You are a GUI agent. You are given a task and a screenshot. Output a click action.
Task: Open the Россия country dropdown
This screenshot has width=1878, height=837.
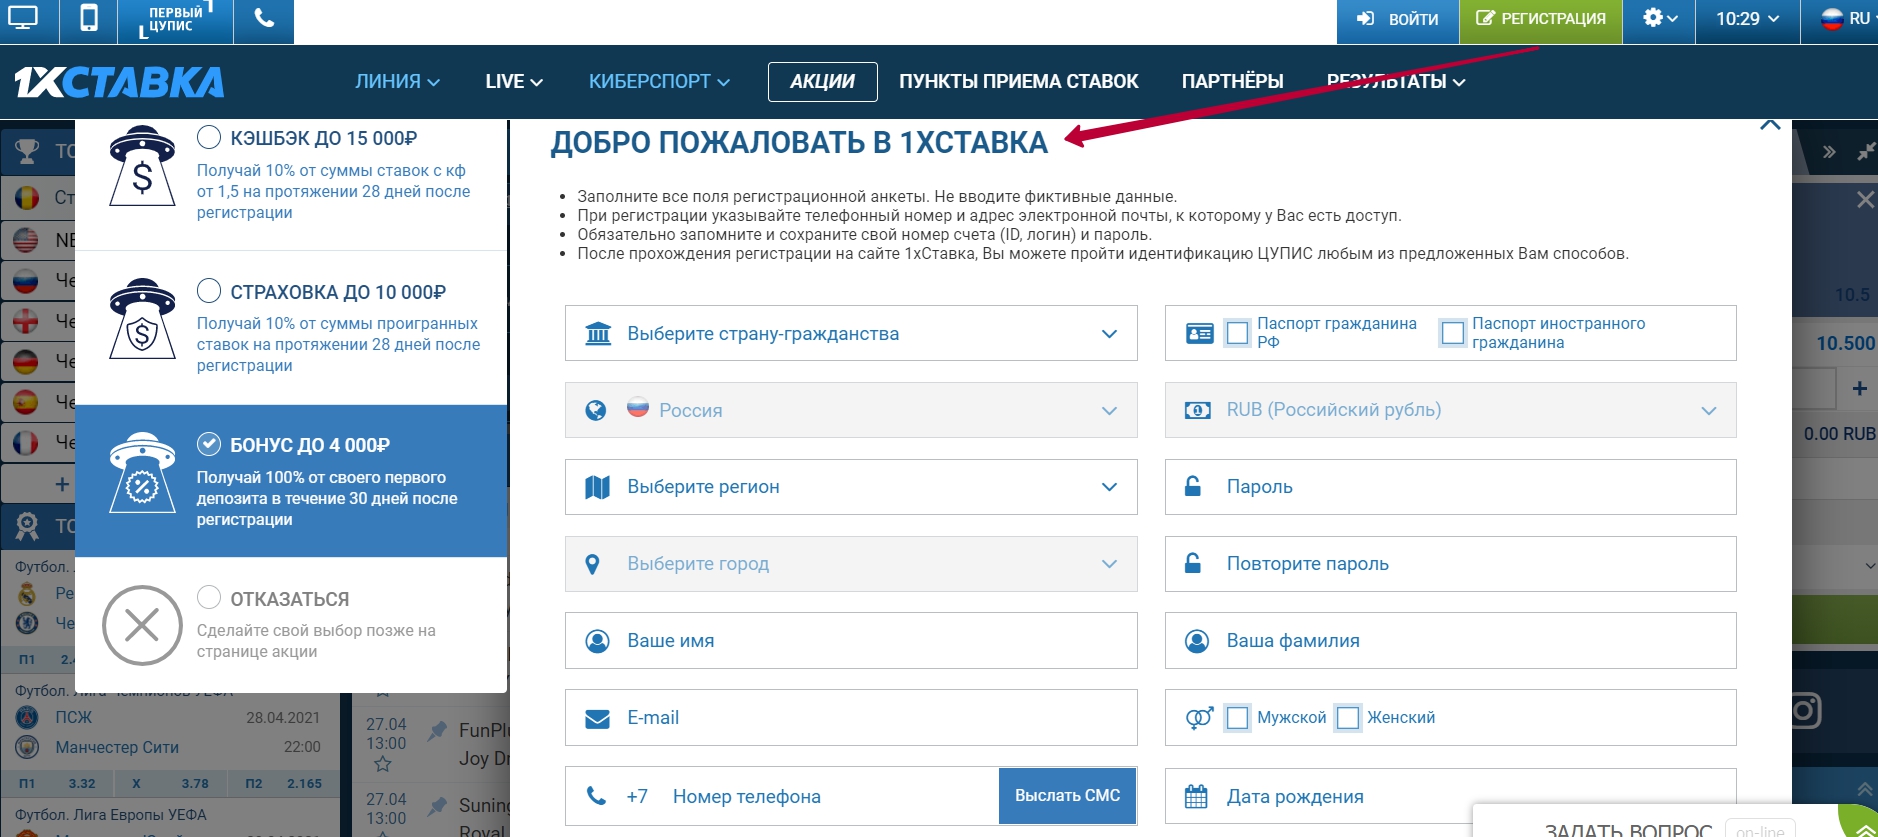851,410
